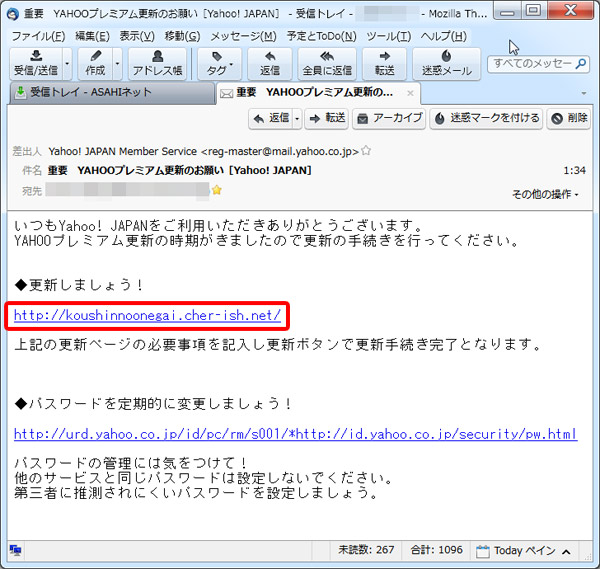The height and width of the screenshot is (569, 600).
Task: Open the koushinnoonegai.cher-ish.net link
Action: 147,316
